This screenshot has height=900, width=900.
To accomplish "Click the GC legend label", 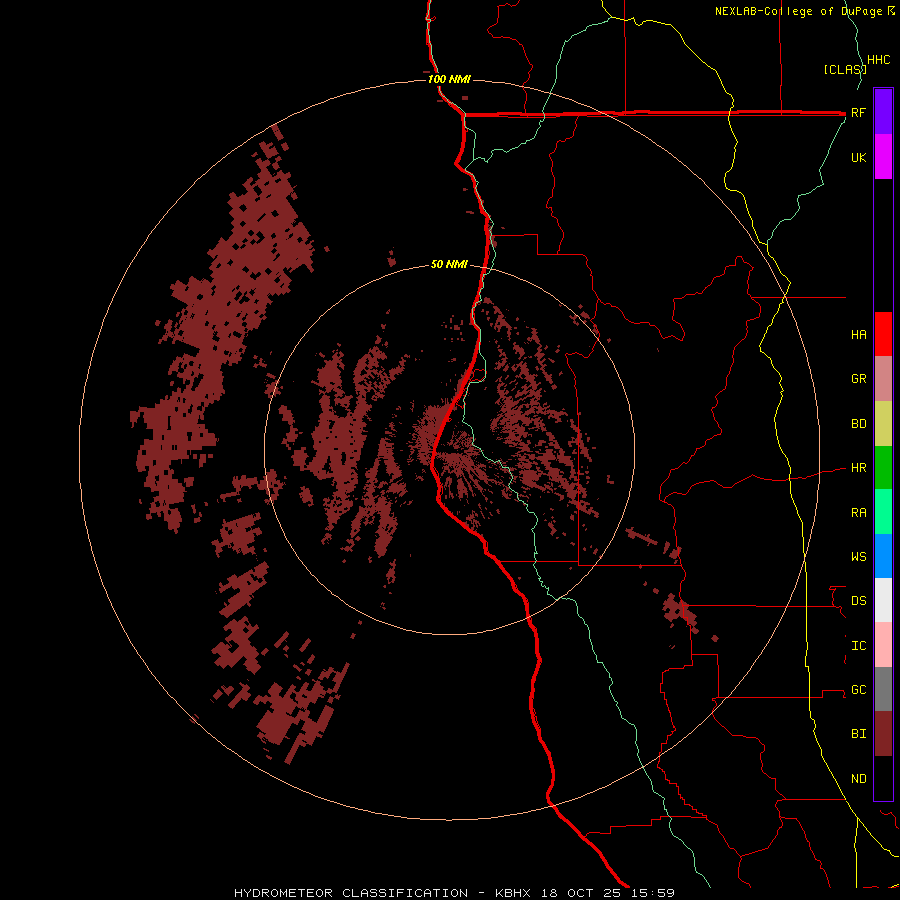I will coord(858,690).
